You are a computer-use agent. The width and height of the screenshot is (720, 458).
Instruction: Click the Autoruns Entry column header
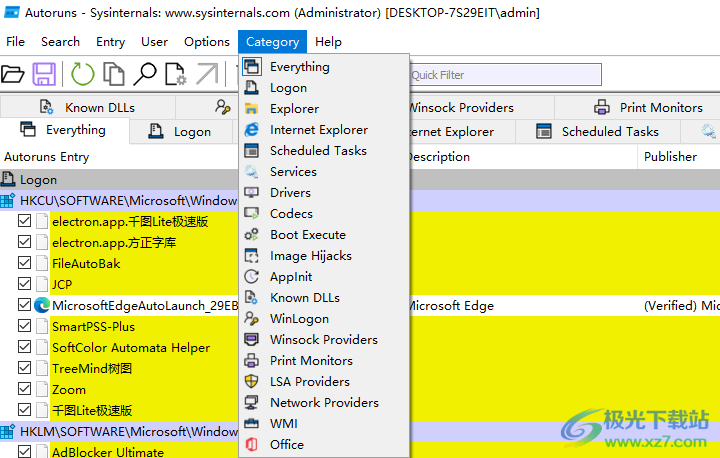coord(119,157)
